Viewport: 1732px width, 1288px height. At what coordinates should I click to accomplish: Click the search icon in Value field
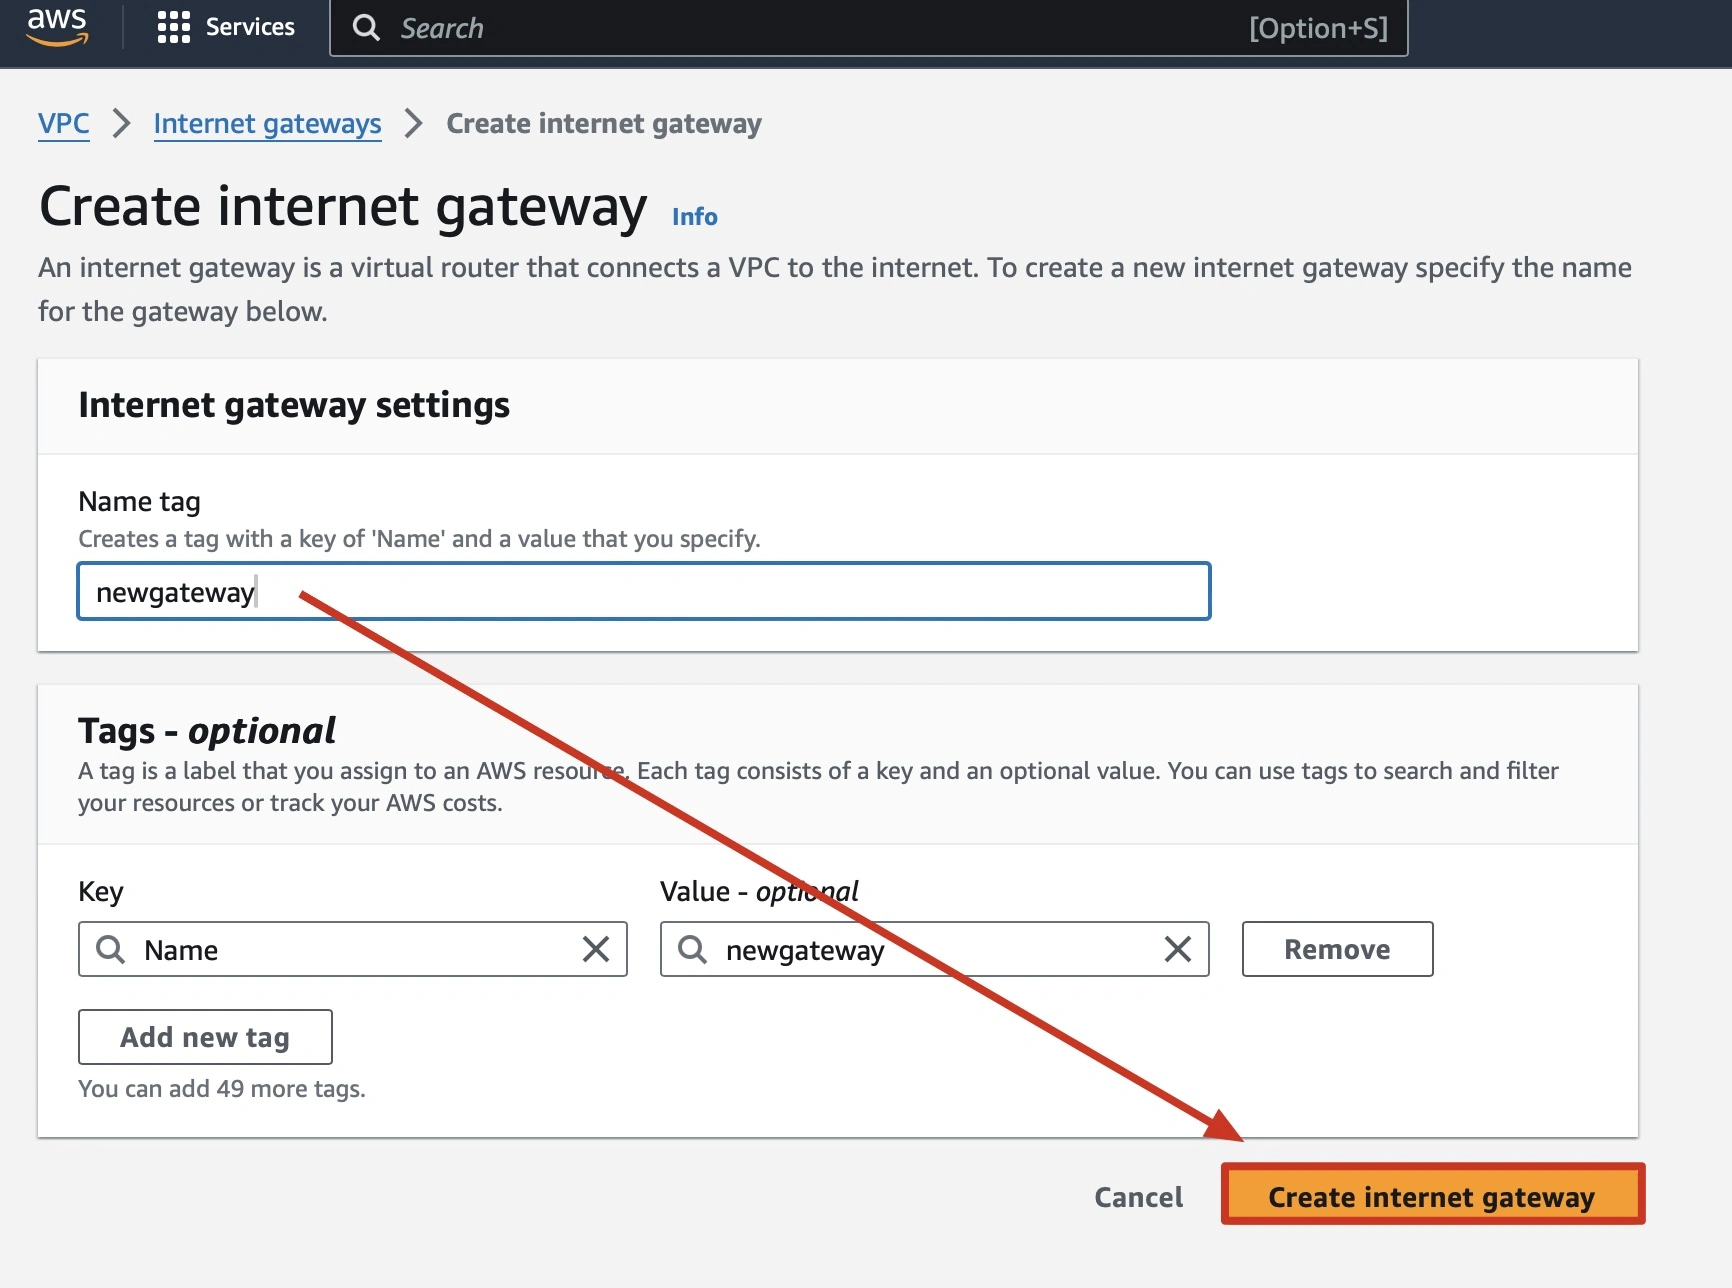point(692,949)
